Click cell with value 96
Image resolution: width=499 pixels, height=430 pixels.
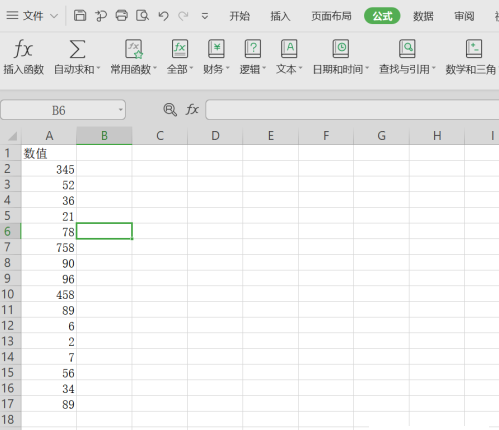coord(49,278)
